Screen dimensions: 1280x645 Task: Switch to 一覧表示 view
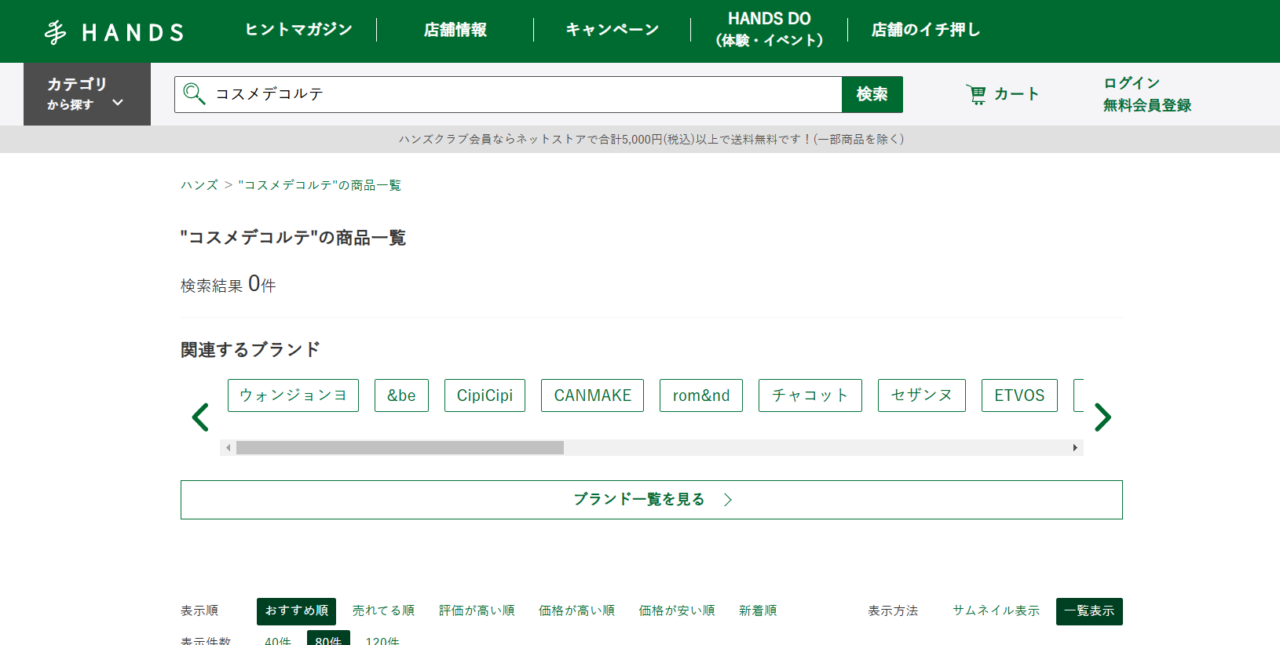[1089, 611]
